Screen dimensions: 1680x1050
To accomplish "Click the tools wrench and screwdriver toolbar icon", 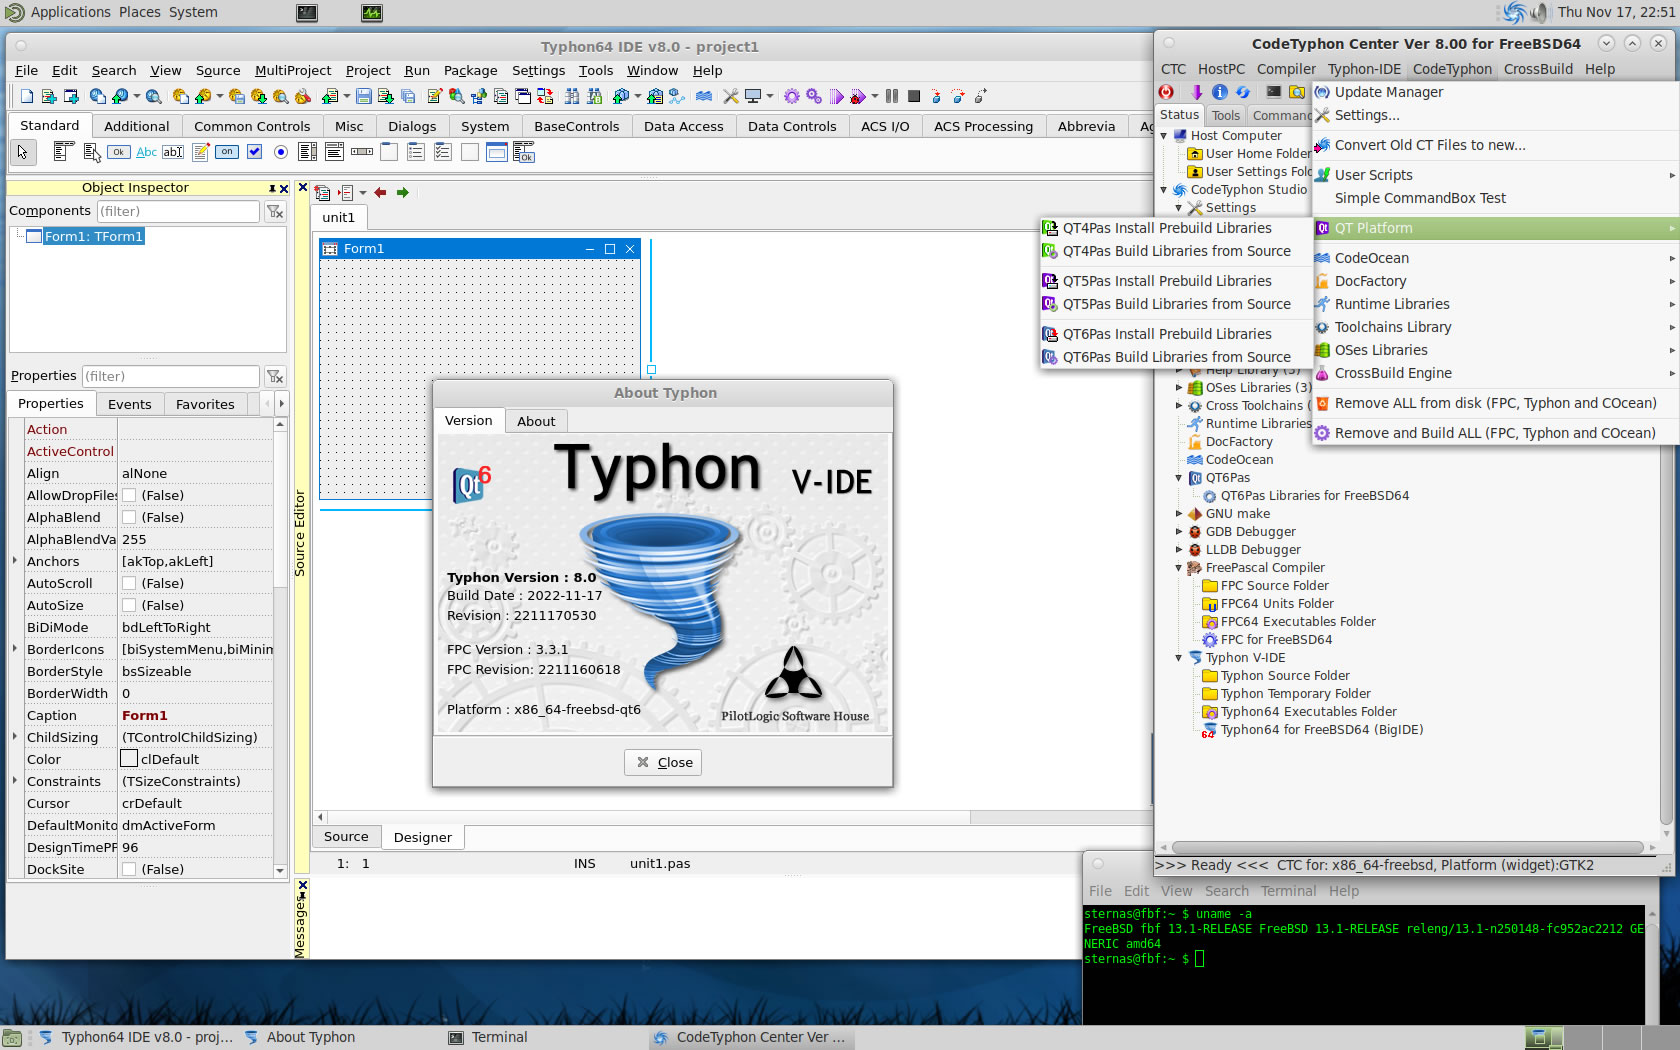I will 731,96.
